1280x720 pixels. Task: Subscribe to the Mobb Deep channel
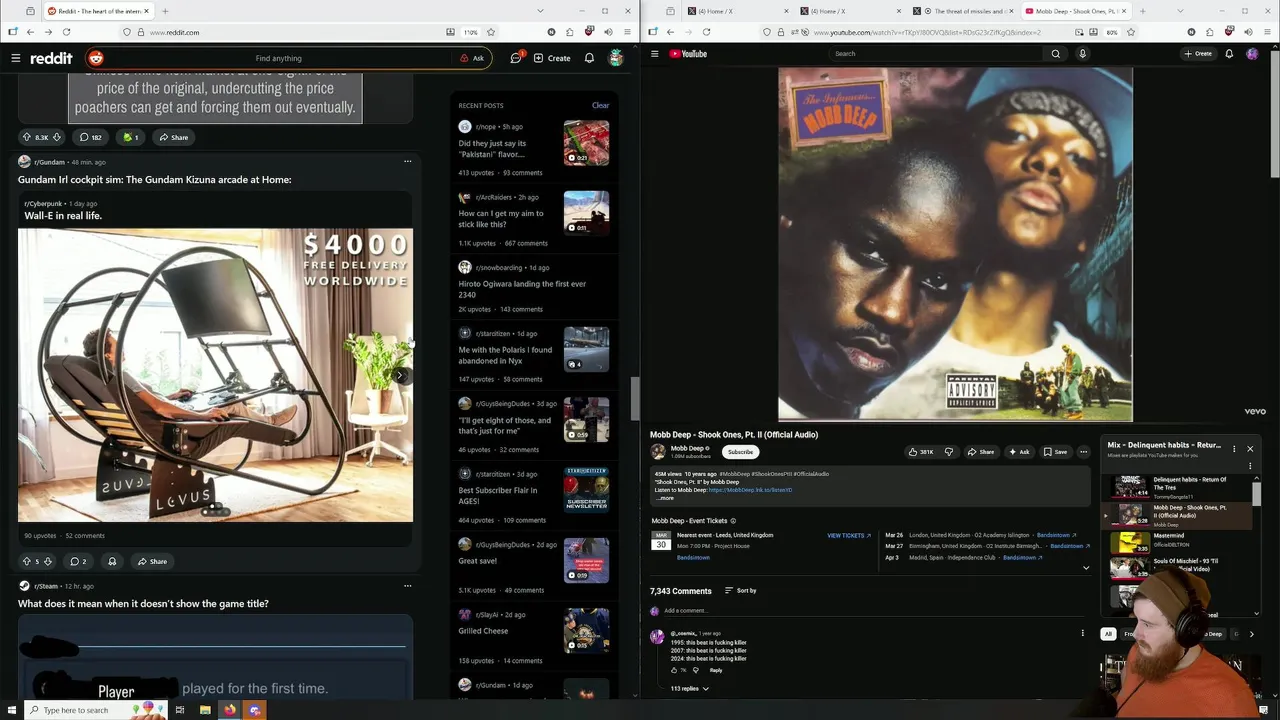pos(740,452)
